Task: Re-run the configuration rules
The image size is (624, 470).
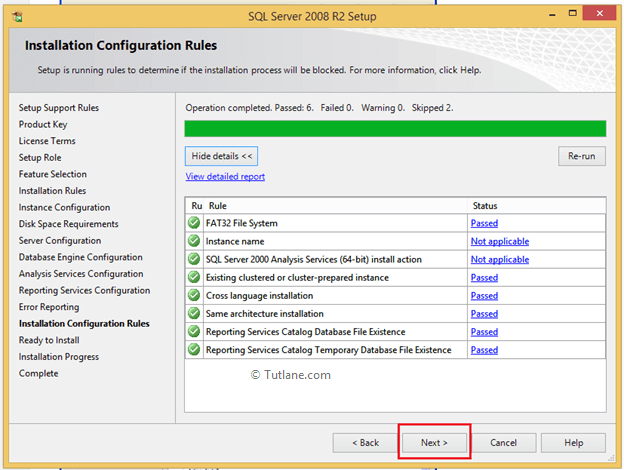Action: point(581,156)
